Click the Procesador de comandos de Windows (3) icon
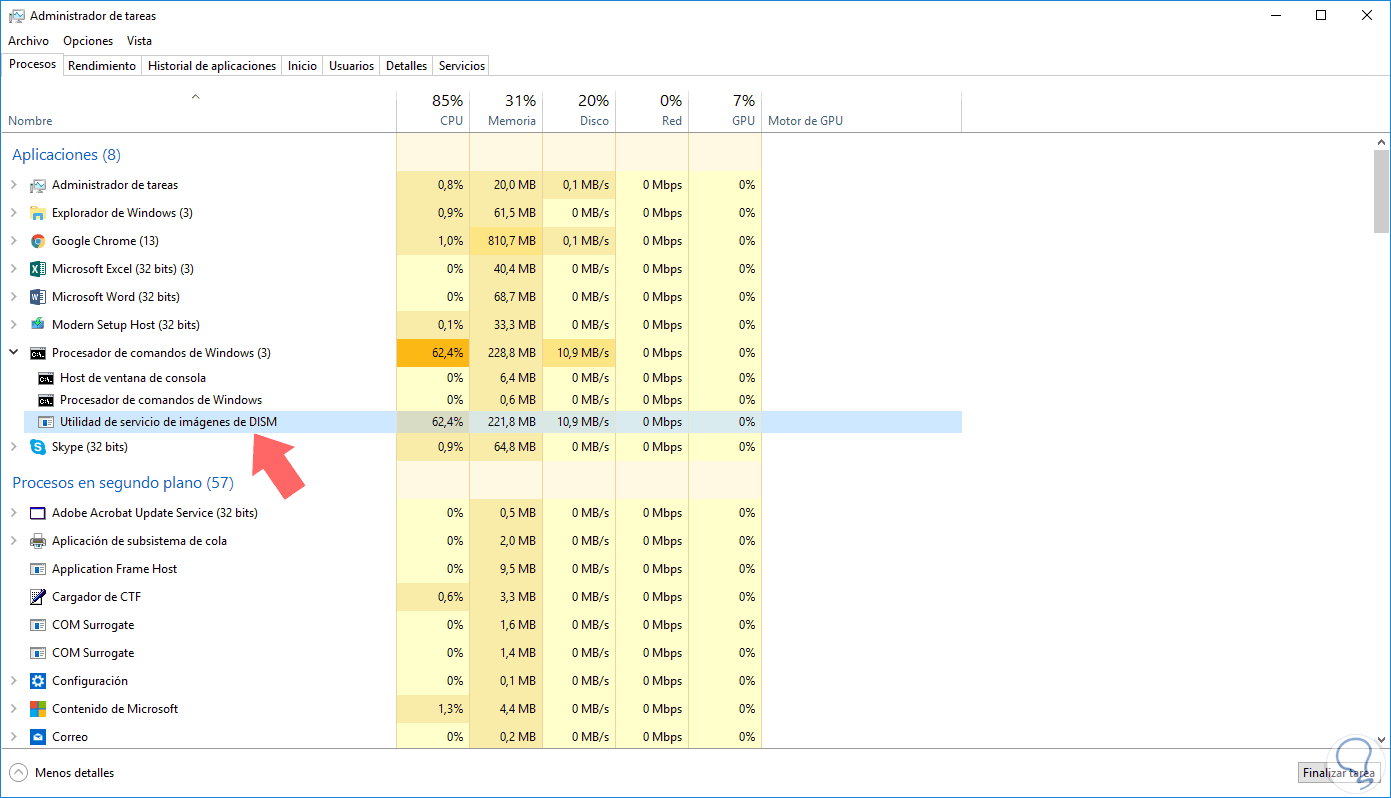Viewport: 1391px width, 798px height. click(x=38, y=353)
